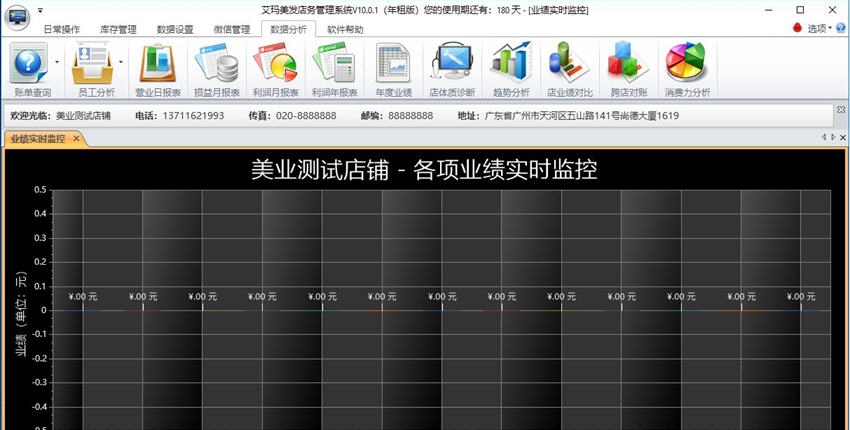Expand the 员工分析 dropdown arrow
Image resolution: width=850 pixels, height=430 pixels.
(x=120, y=62)
